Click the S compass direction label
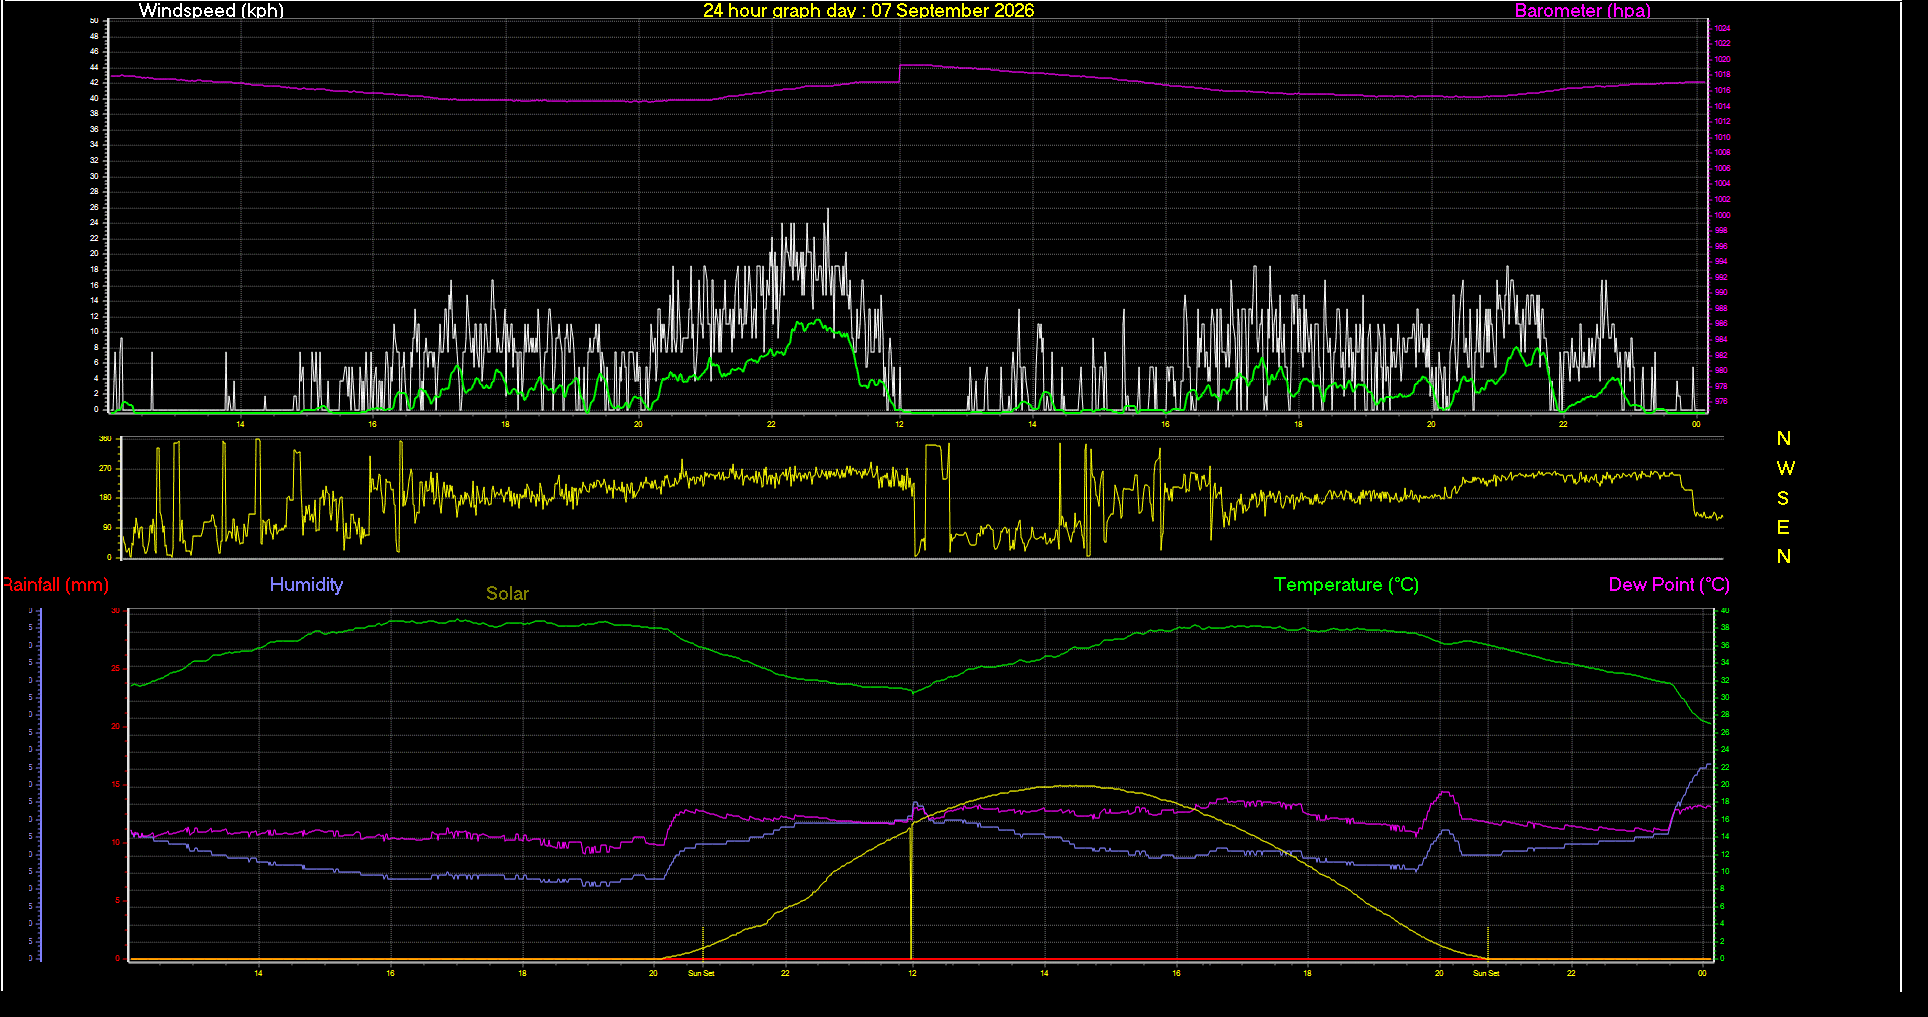Viewport: 1928px width, 1017px height. pos(1783,498)
